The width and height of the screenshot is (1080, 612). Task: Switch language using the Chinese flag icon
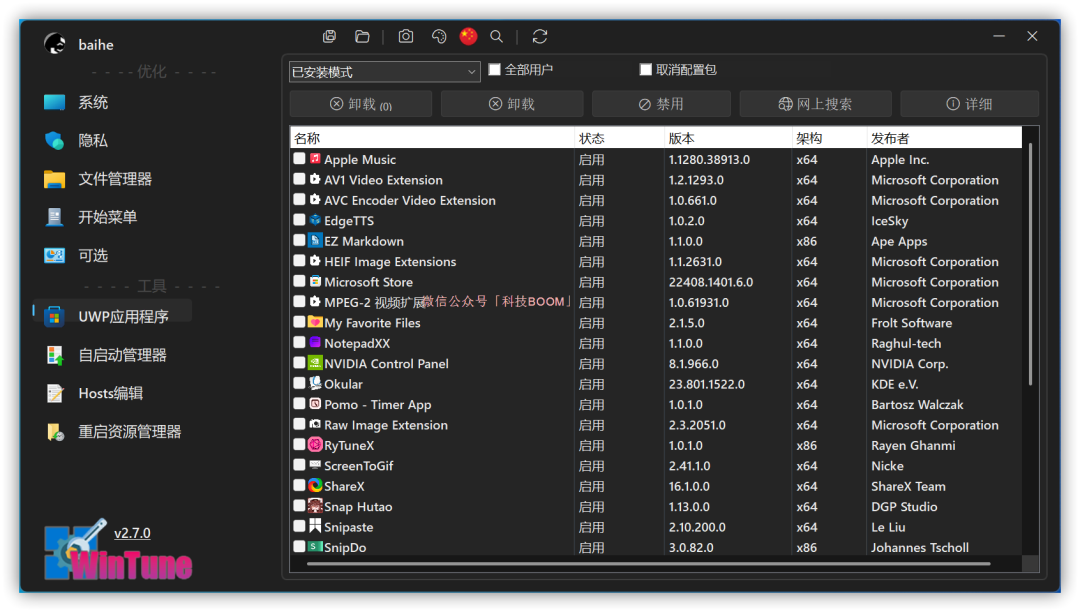click(x=468, y=36)
